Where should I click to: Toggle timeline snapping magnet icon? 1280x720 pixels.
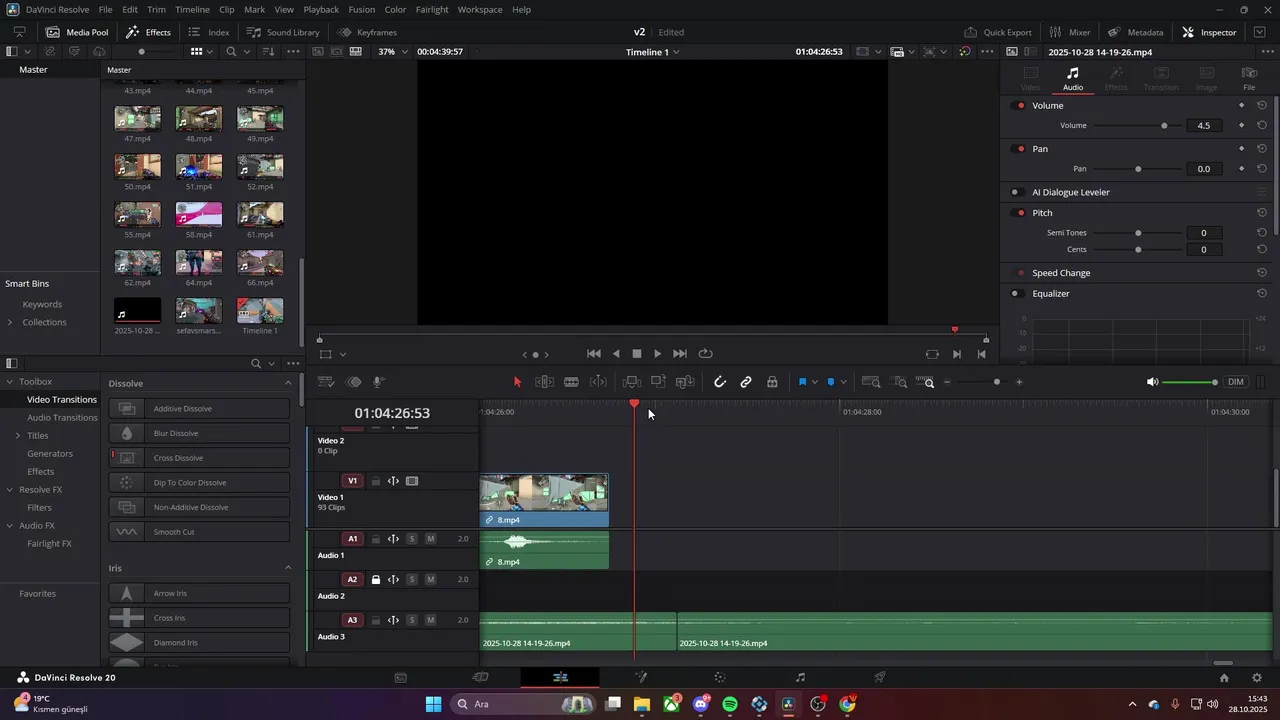719,382
